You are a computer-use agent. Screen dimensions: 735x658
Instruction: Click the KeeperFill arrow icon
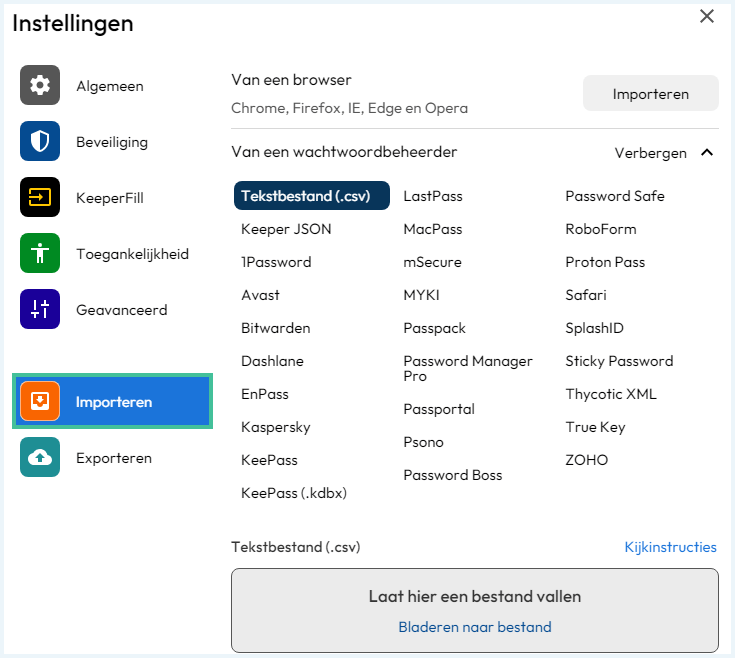tap(40, 197)
